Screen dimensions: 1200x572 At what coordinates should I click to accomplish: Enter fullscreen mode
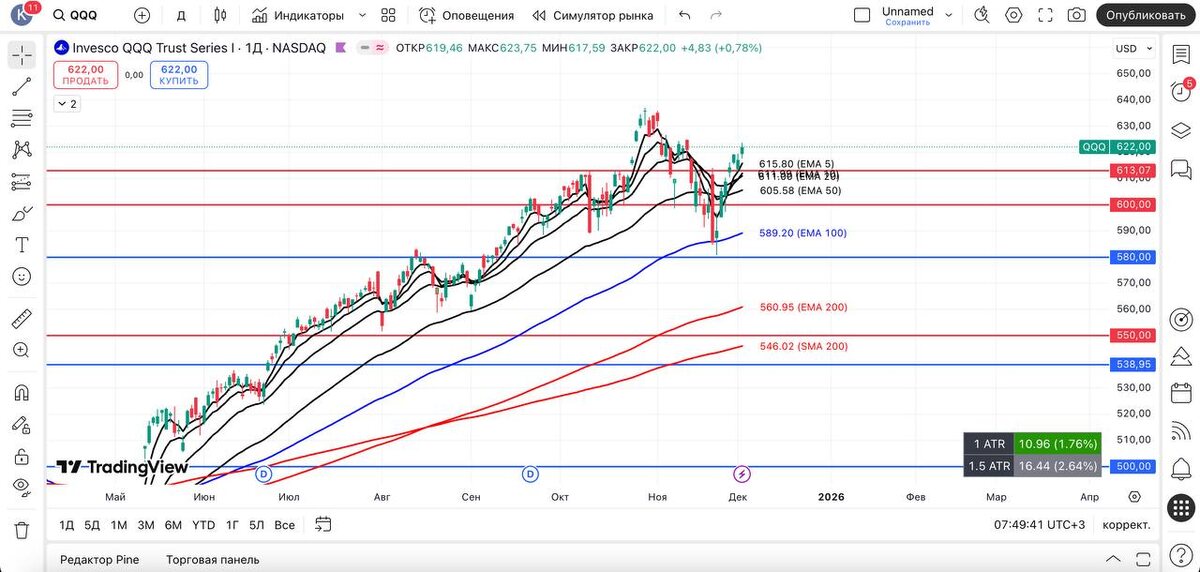tap(1046, 15)
